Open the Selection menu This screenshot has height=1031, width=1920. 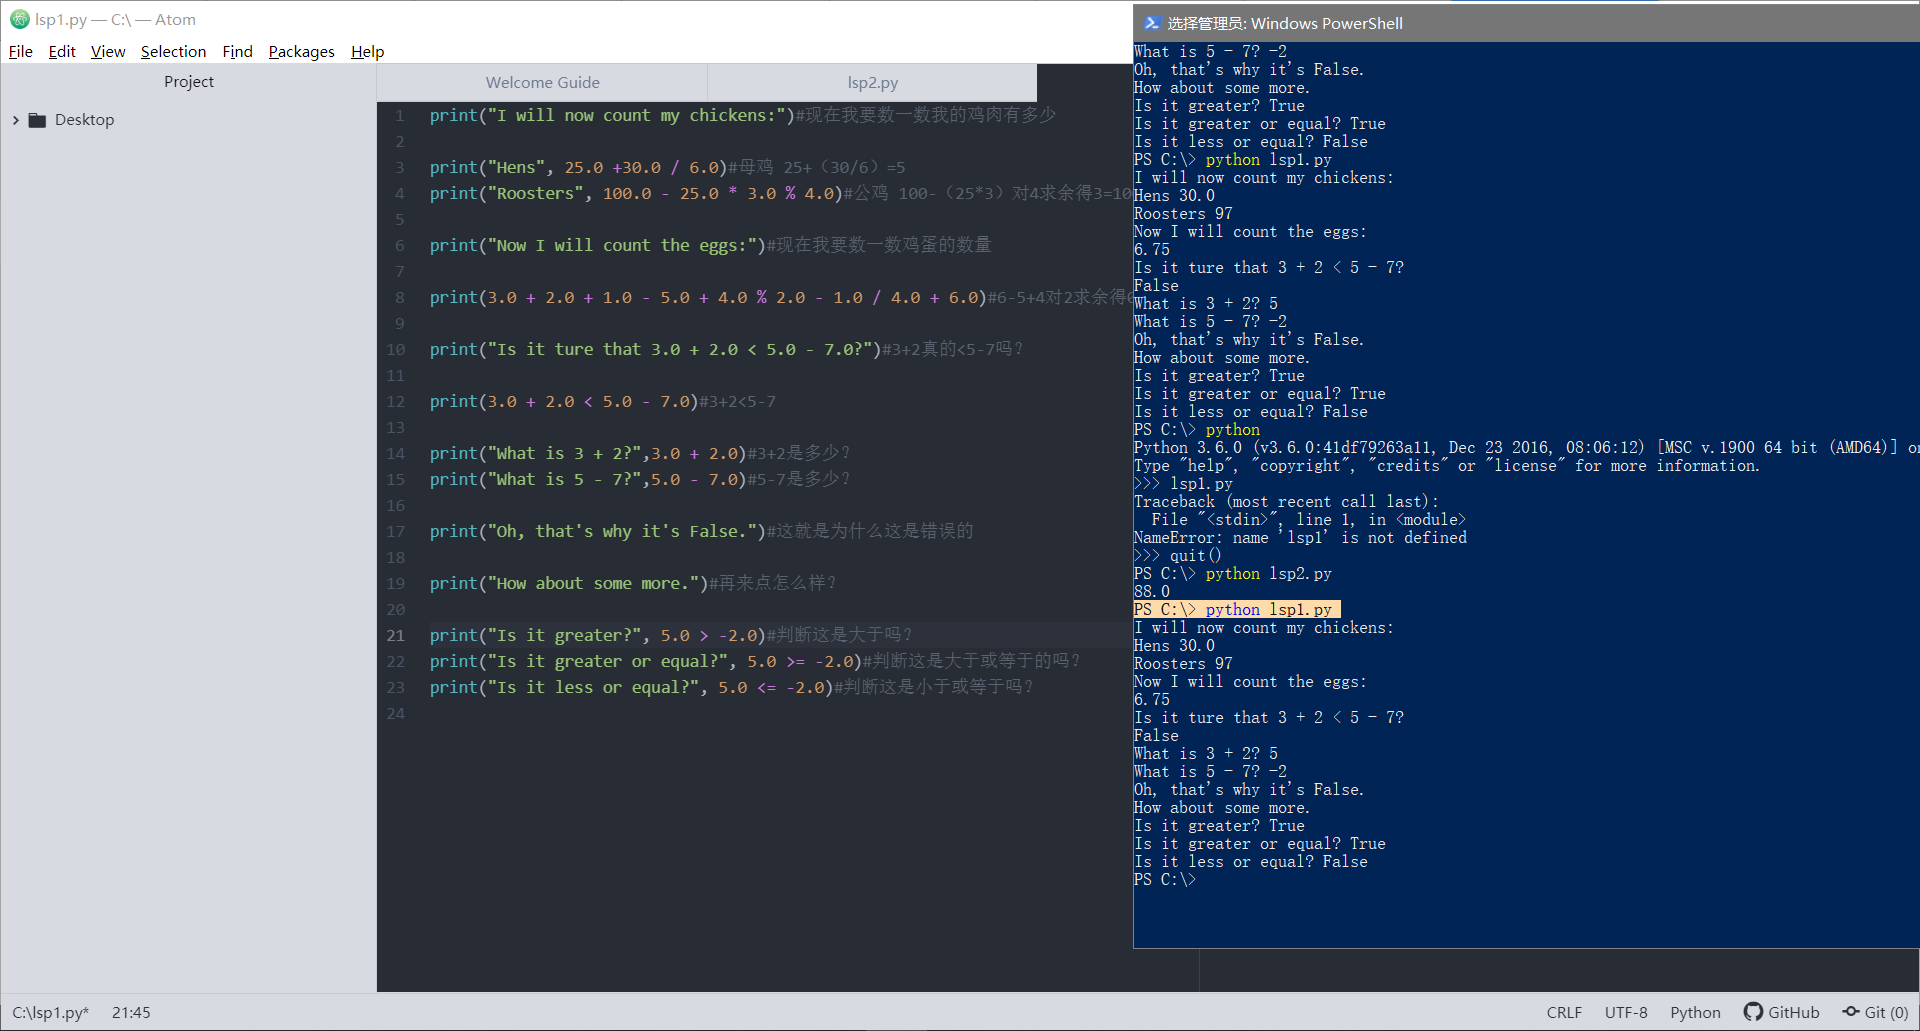click(x=173, y=51)
